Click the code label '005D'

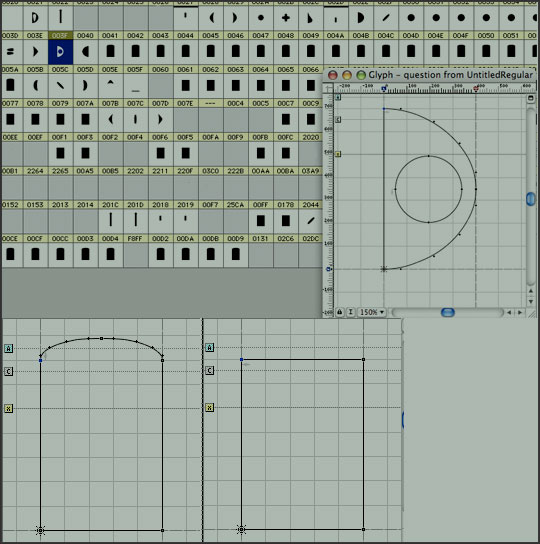85,69
